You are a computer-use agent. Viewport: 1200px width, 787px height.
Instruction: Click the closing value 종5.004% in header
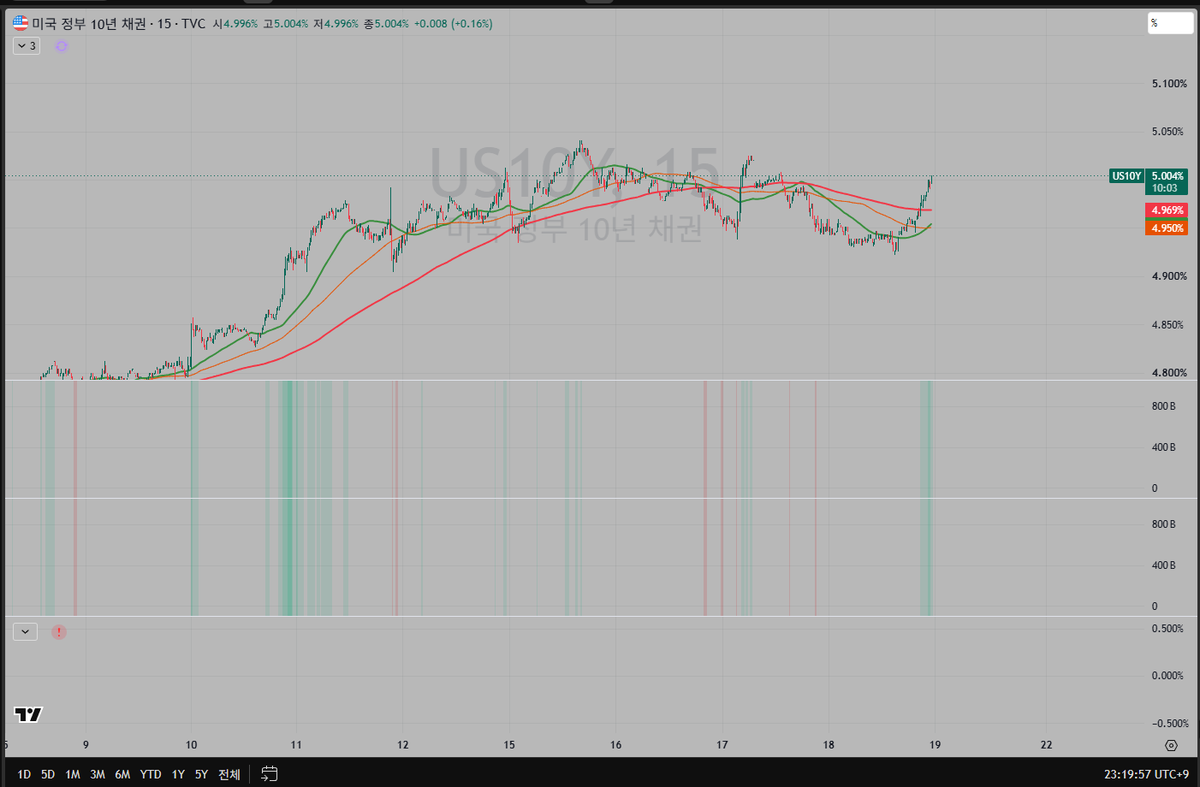385,23
